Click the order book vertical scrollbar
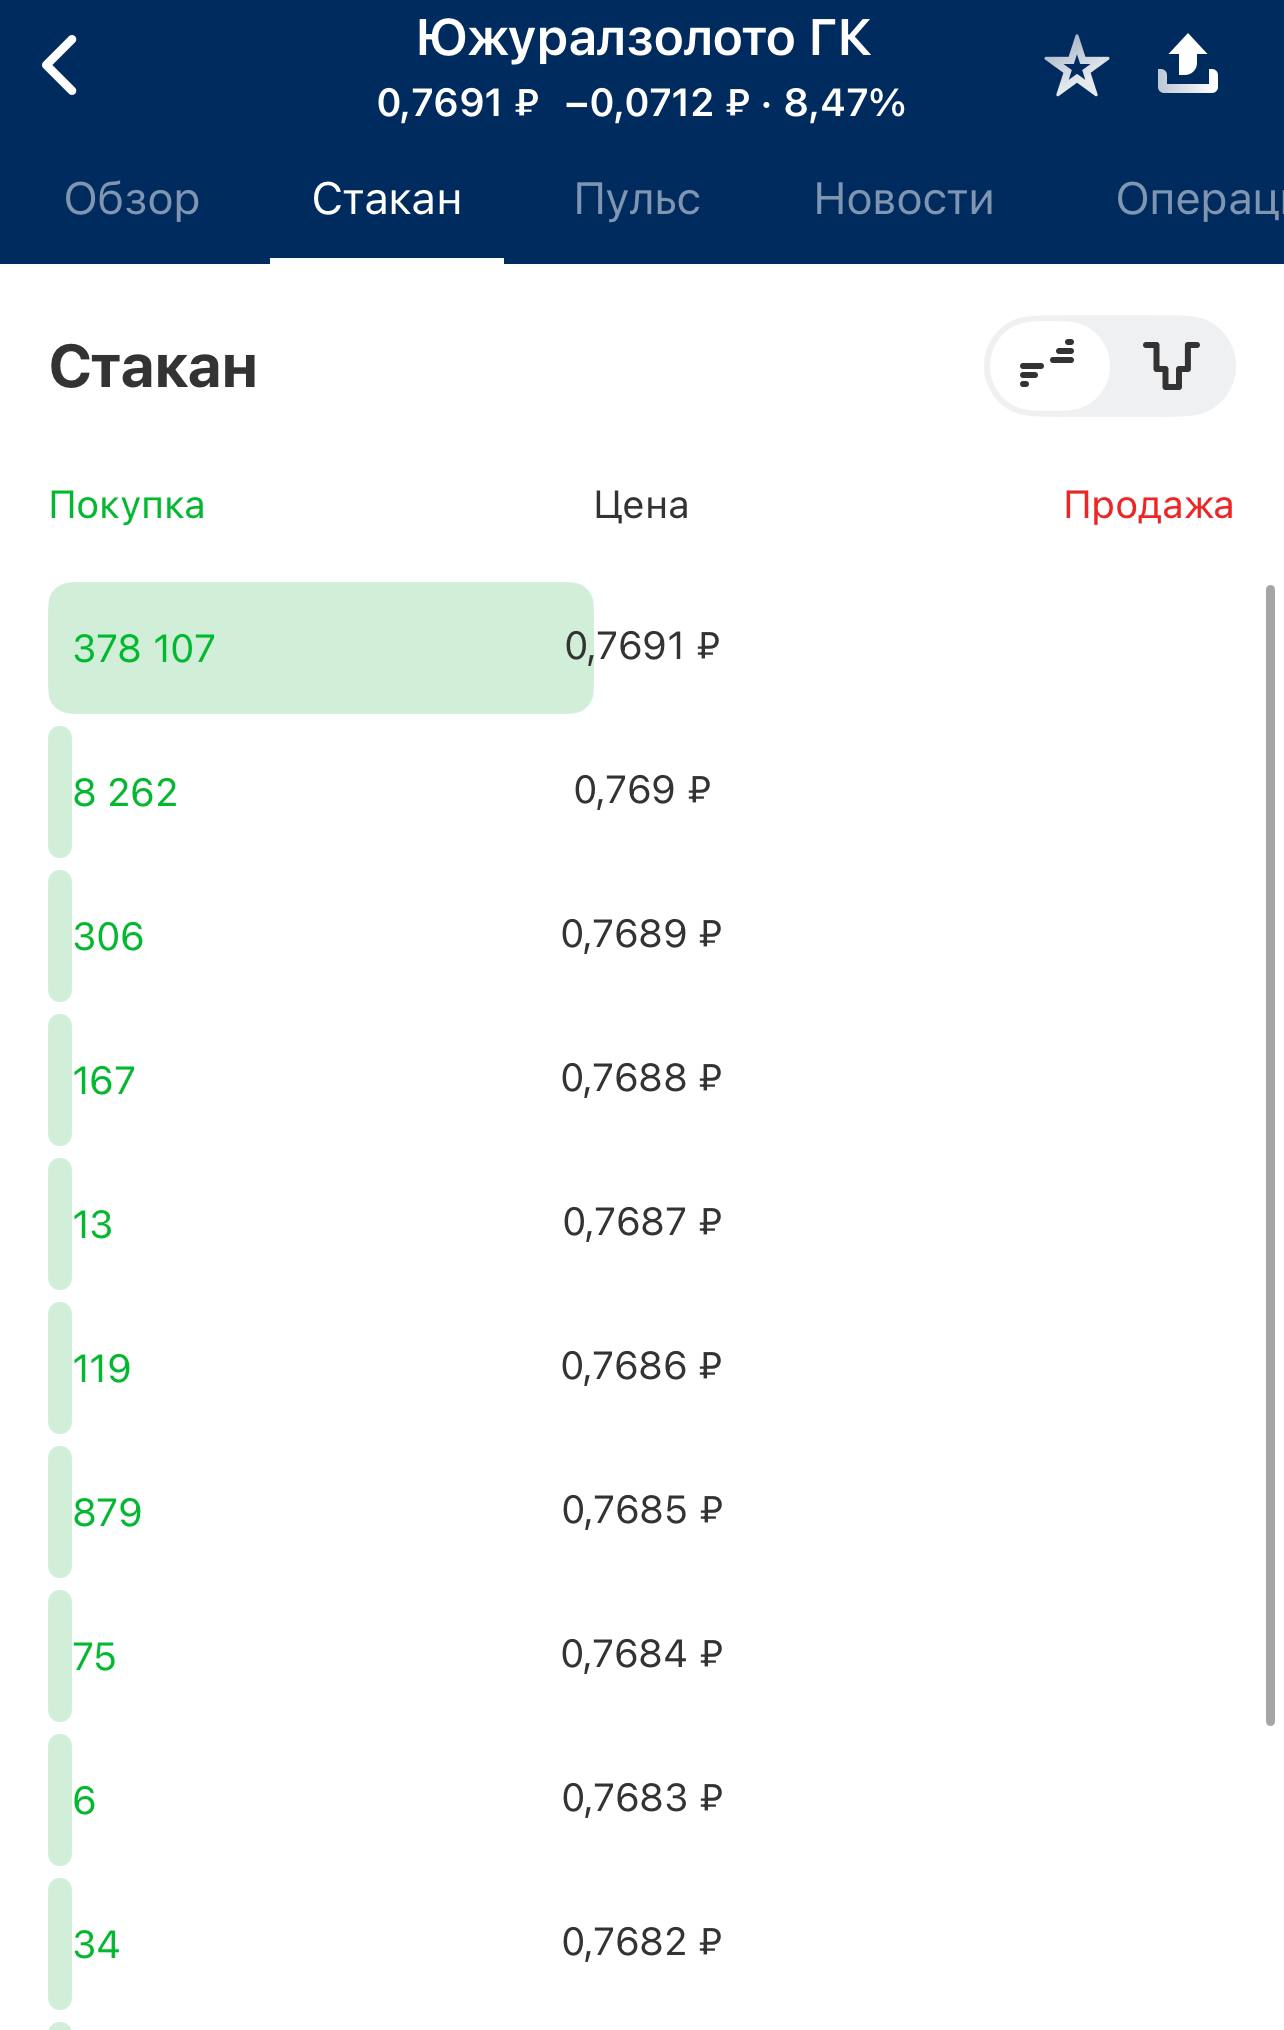The height and width of the screenshot is (2030, 1284). click(1270, 1150)
